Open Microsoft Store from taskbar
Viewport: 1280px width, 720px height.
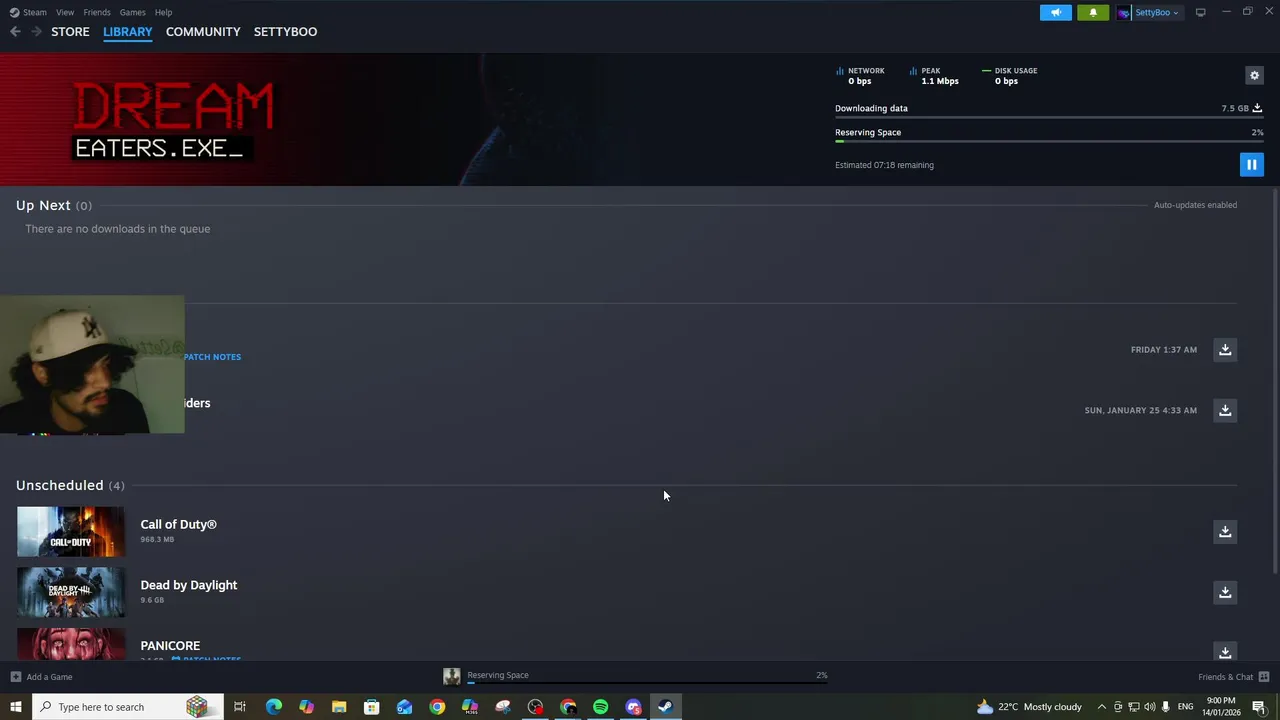[371, 707]
